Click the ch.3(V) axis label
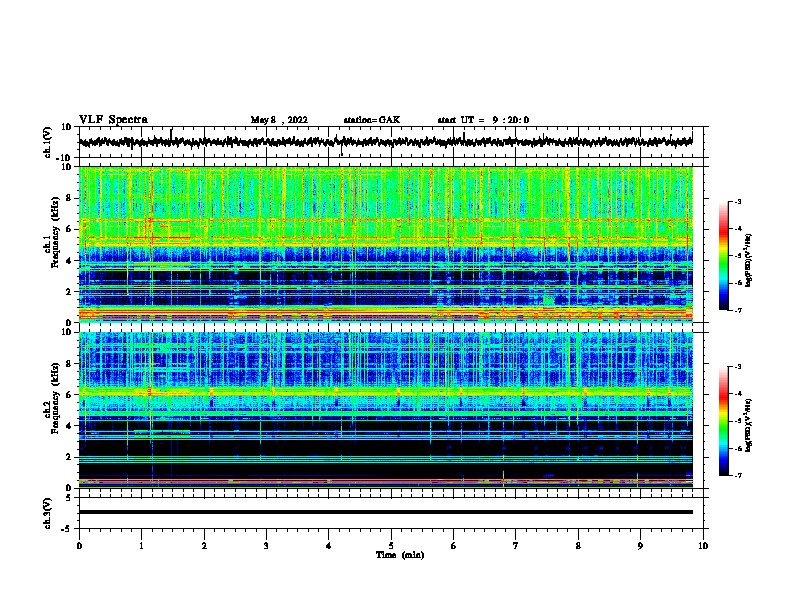This screenshot has height=612, width=792. pos(48,513)
